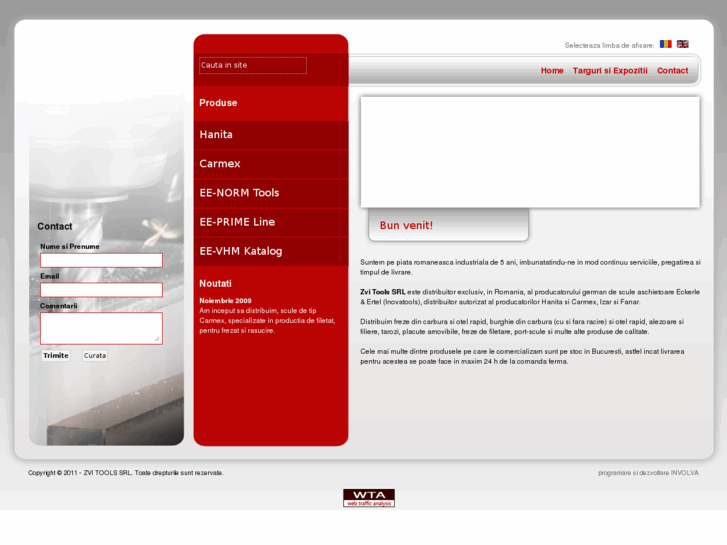This screenshot has width=727, height=545.
Task: Focus the Nume si Prenume field
Action: (101, 260)
